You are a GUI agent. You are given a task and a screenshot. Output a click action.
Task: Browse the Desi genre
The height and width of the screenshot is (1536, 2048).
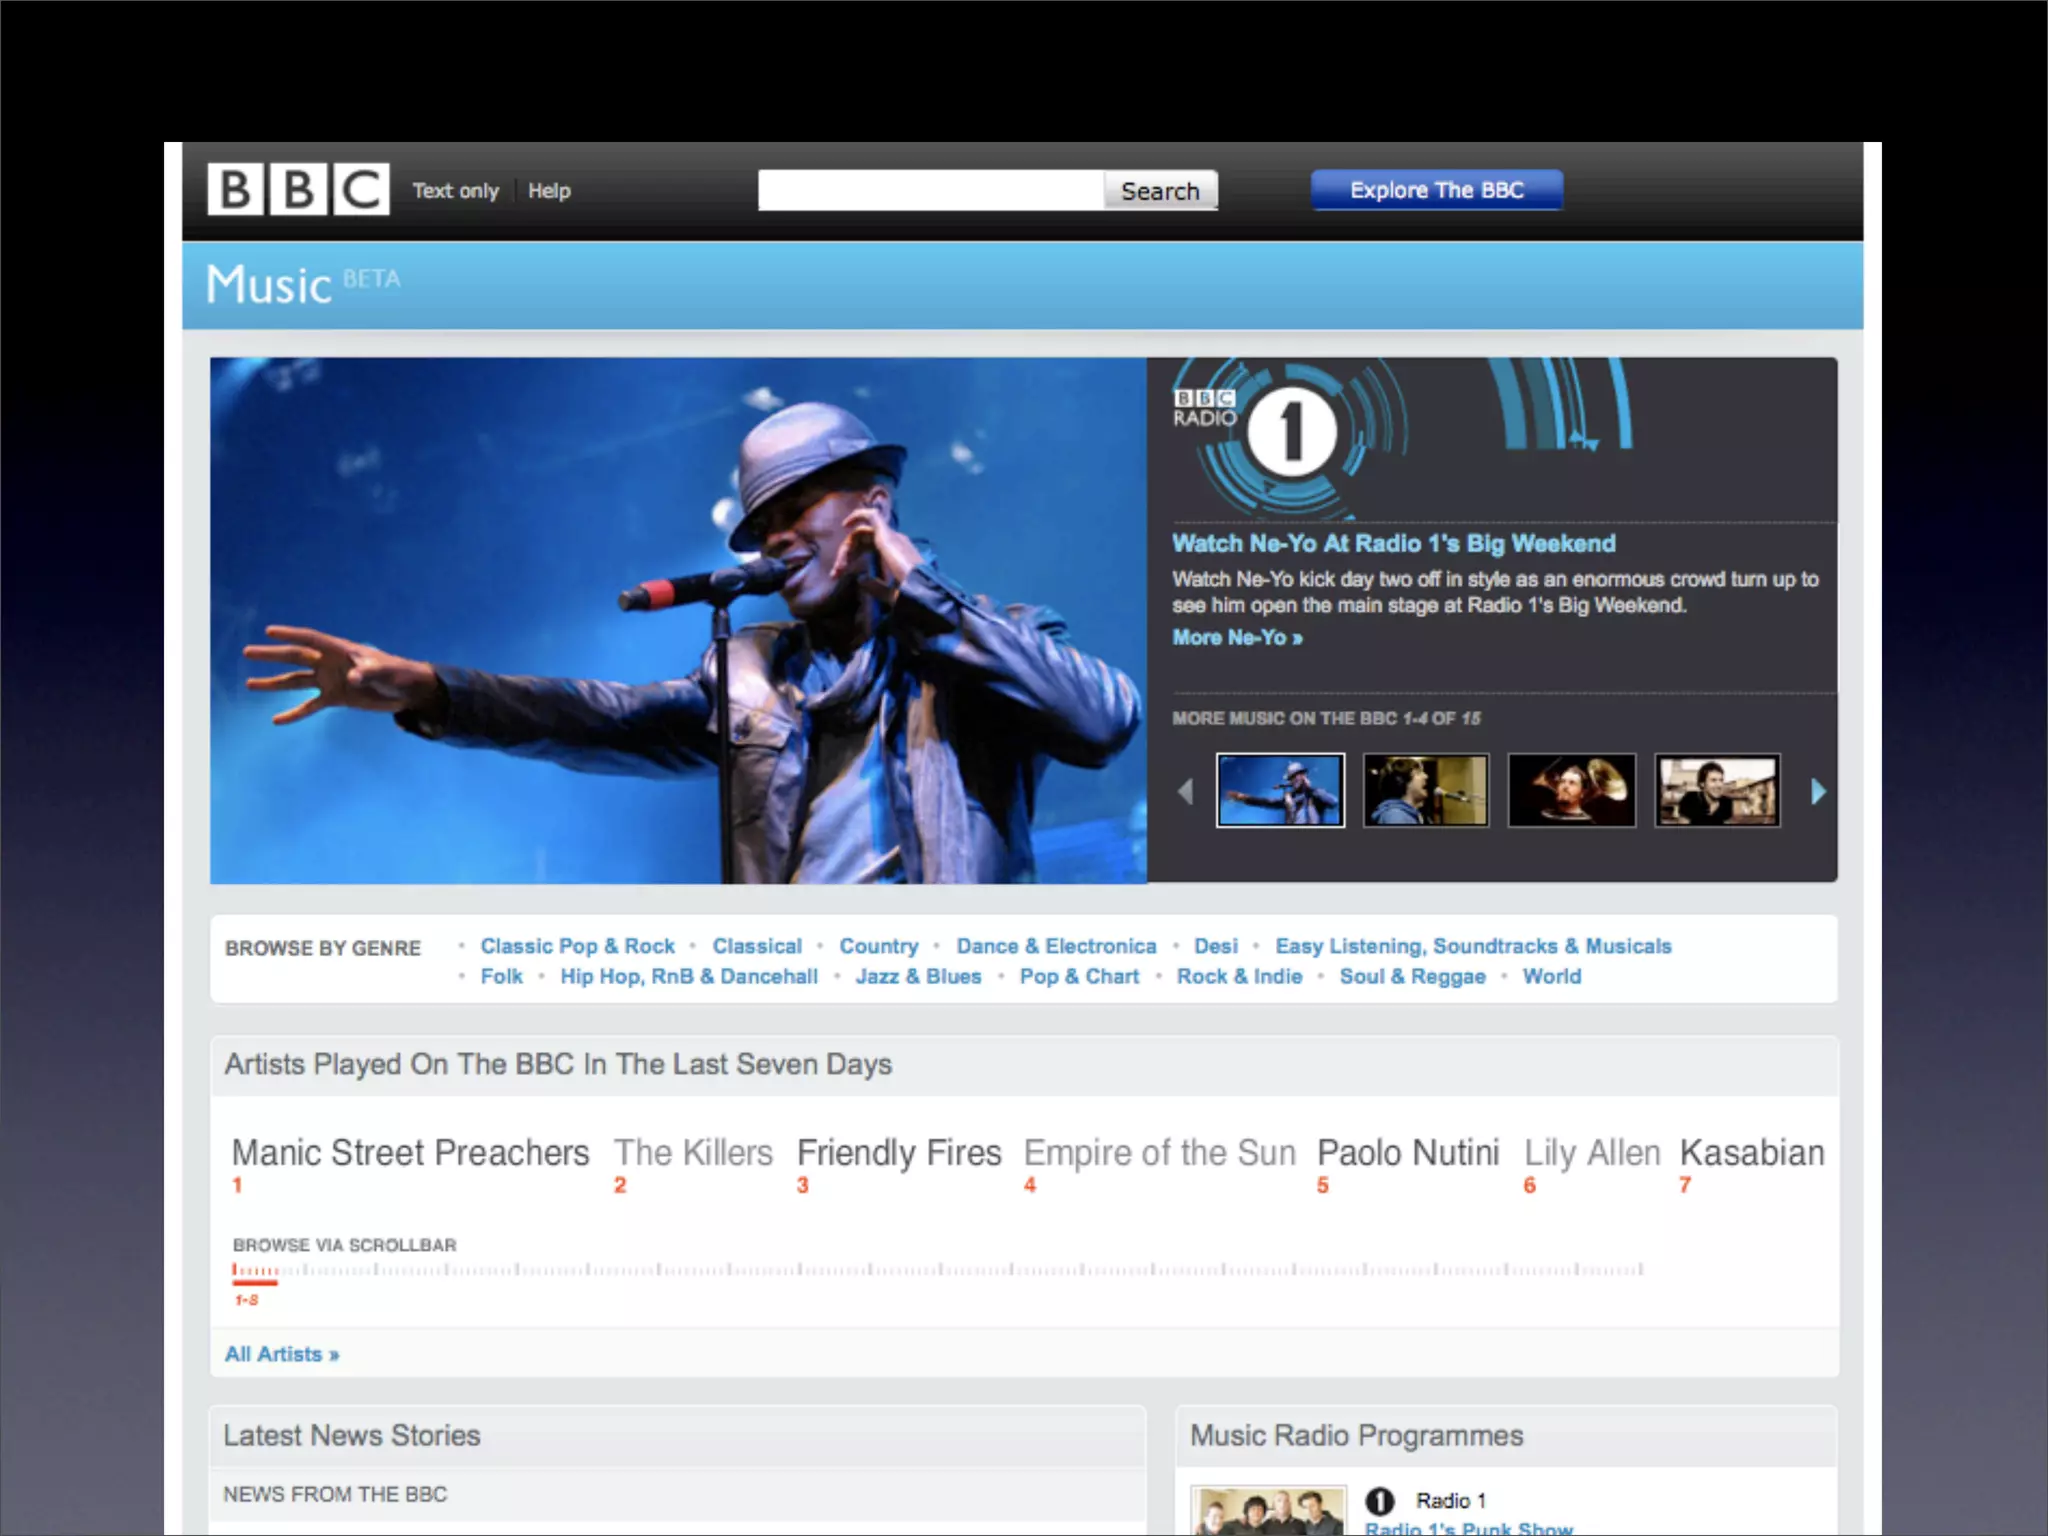coord(1215,946)
